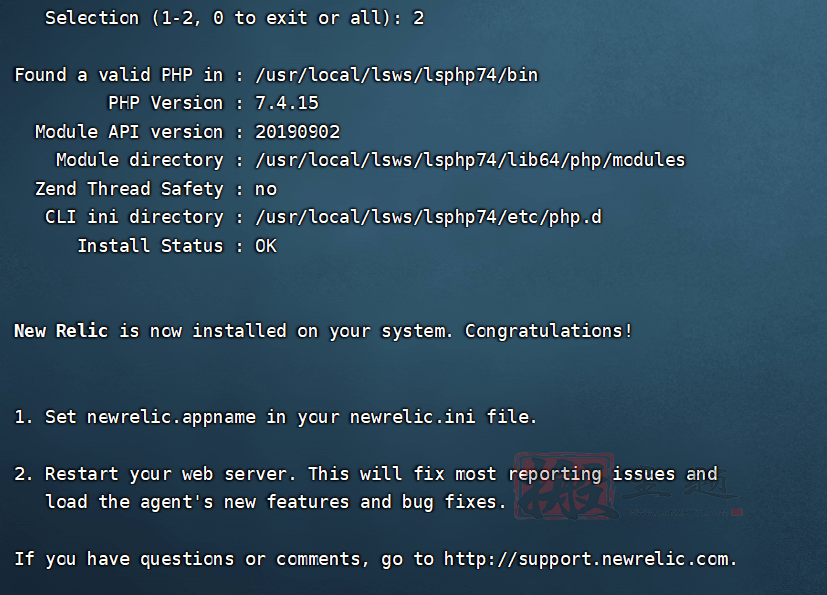
Task: Click the PHP version number 7.4.15
Action: [x=287, y=103]
